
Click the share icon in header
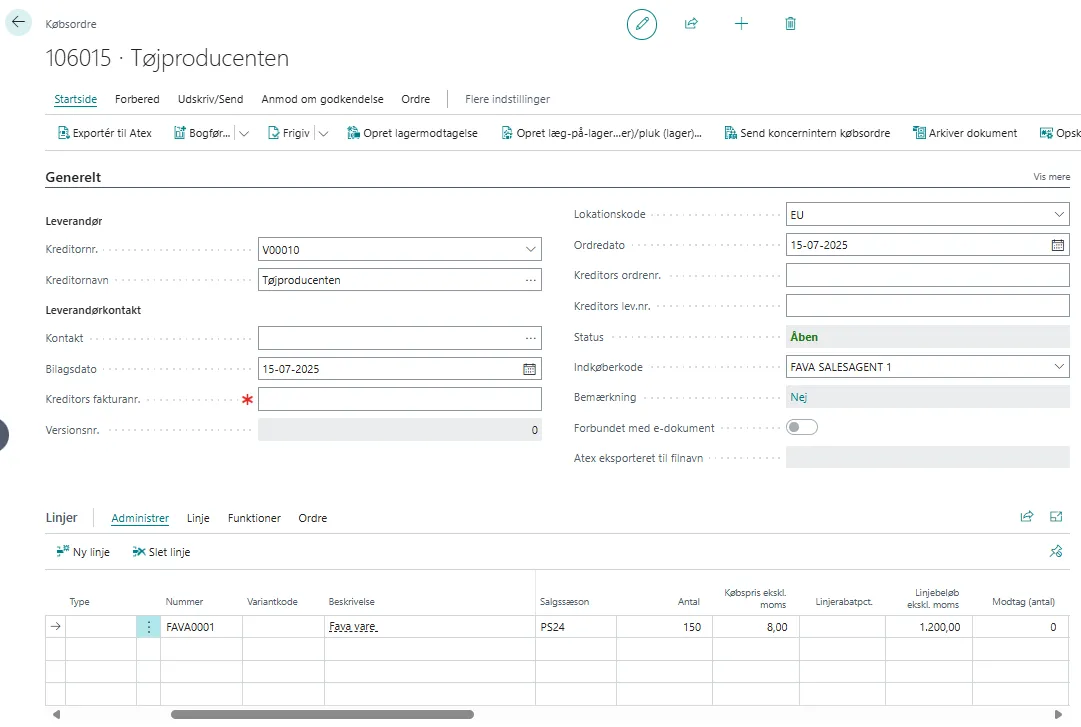691,24
